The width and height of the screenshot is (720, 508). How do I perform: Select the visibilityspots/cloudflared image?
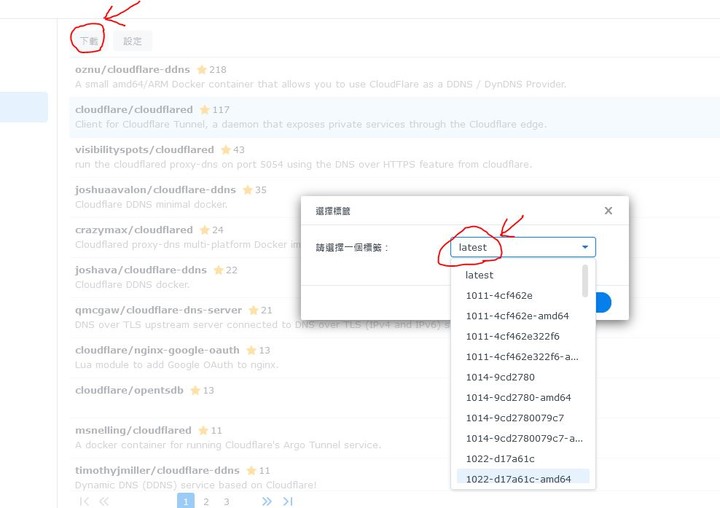[394, 157]
